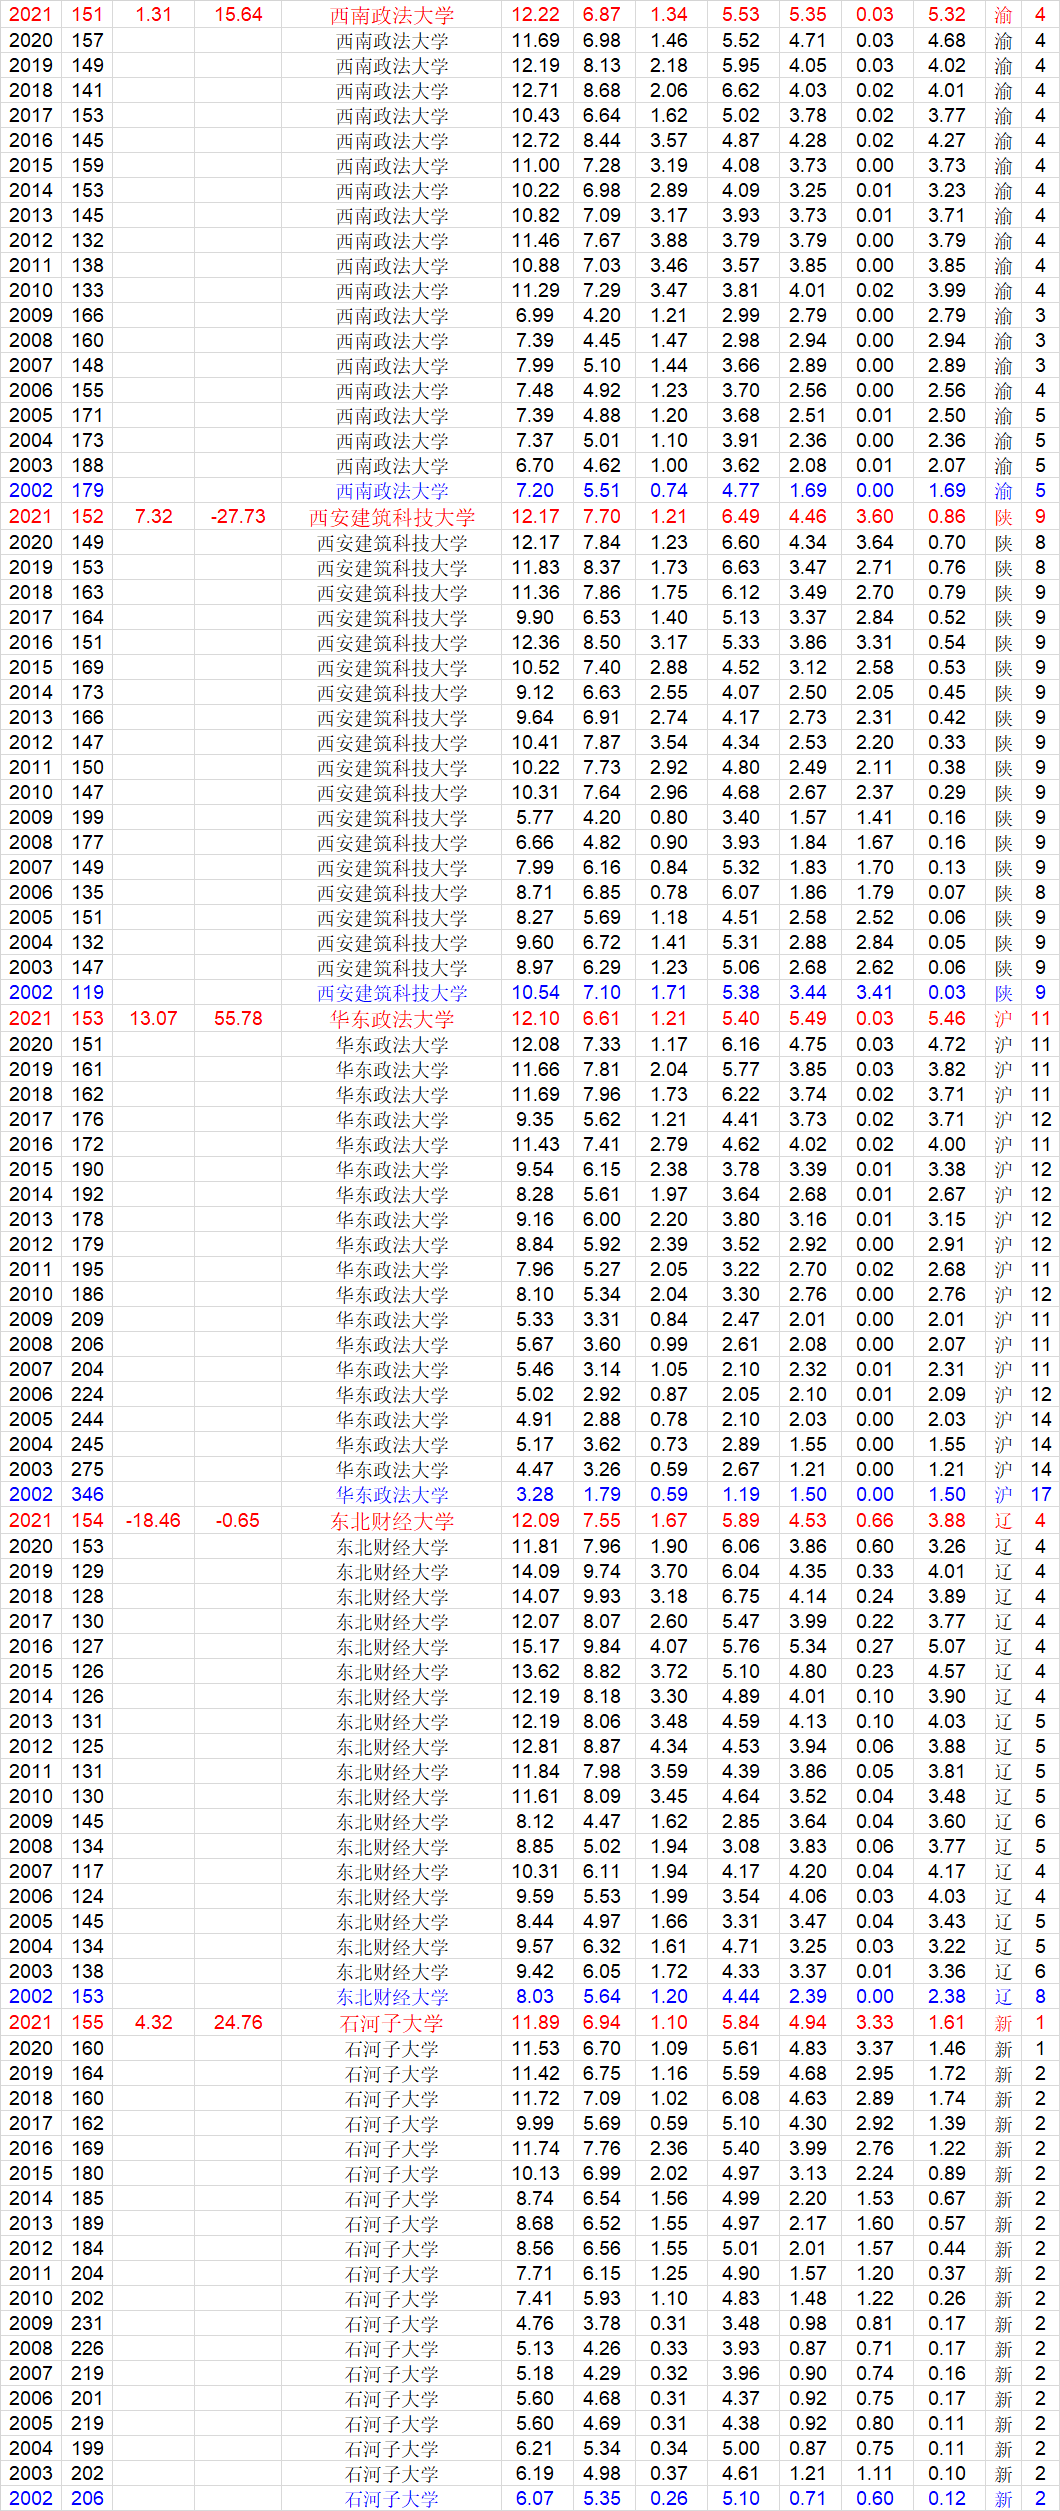Click value -0.65 in 东北财经大学 2021 row
1060x2511 pixels.
[x=238, y=1521]
